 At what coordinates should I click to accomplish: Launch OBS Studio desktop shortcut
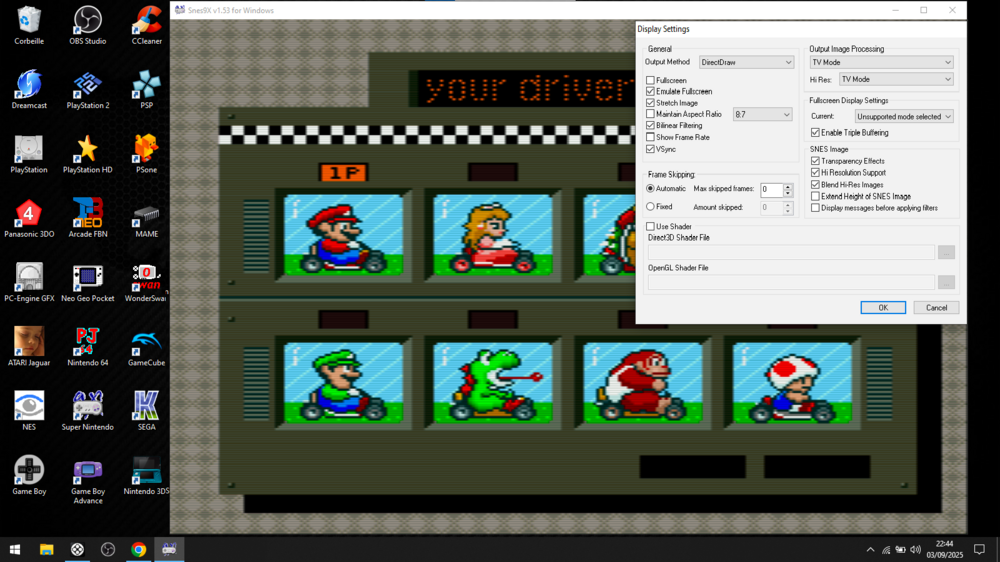(87, 26)
